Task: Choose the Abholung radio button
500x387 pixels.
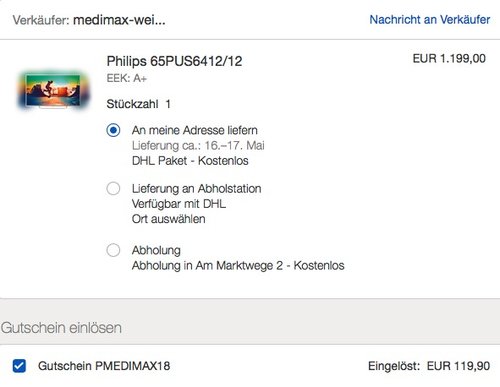Action: coord(113,250)
